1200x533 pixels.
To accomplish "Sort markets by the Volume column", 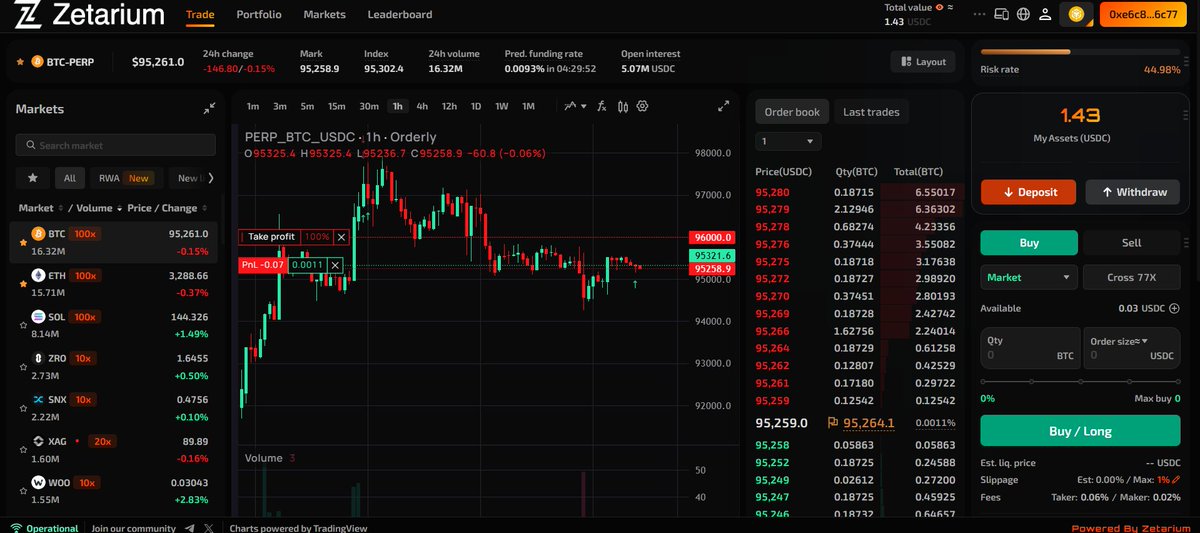I will click(x=98, y=208).
